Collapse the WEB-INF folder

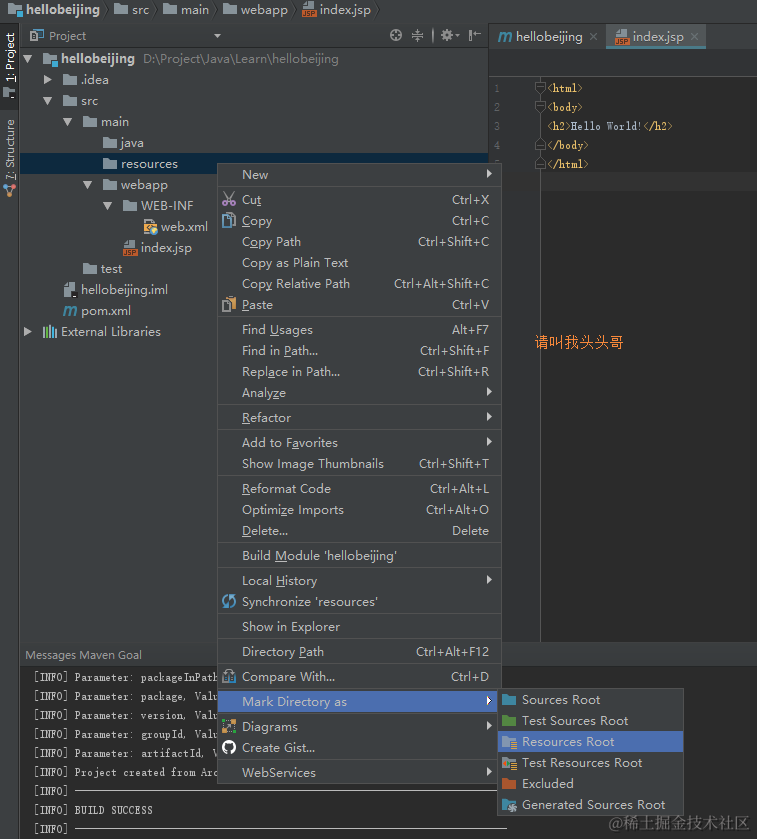point(108,205)
